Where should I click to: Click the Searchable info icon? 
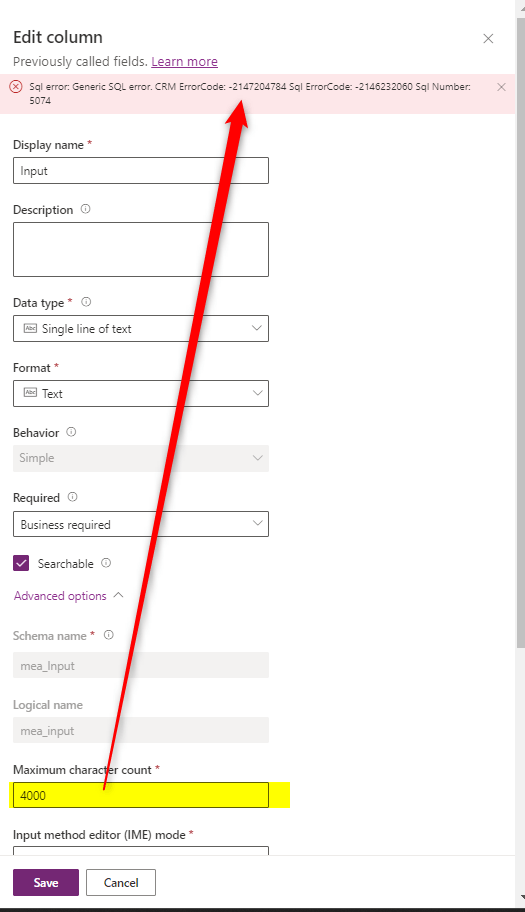106,562
